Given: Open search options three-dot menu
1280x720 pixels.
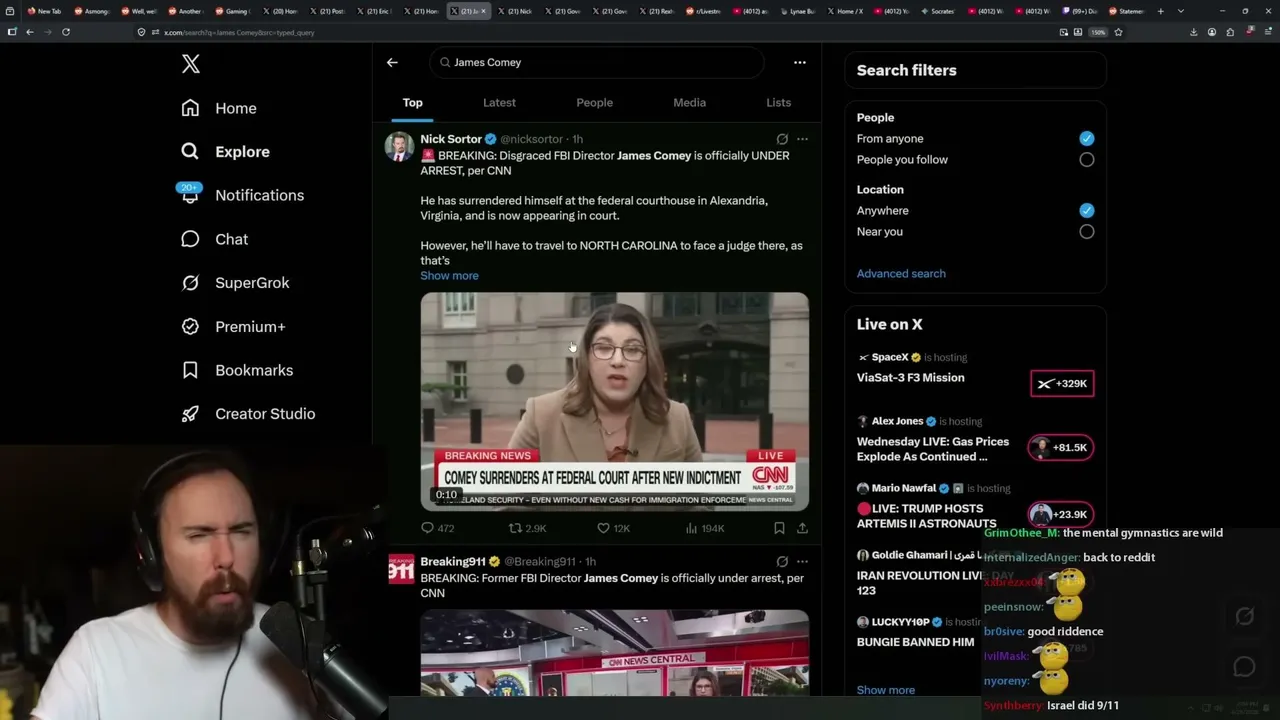Looking at the screenshot, I should coord(800,62).
